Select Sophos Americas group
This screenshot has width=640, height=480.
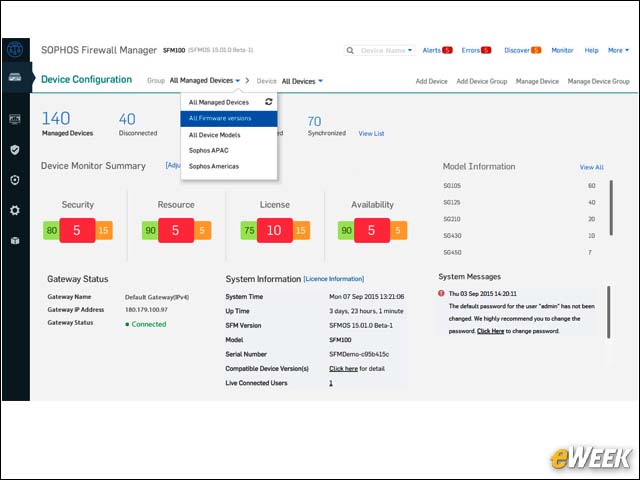point(229,166)
